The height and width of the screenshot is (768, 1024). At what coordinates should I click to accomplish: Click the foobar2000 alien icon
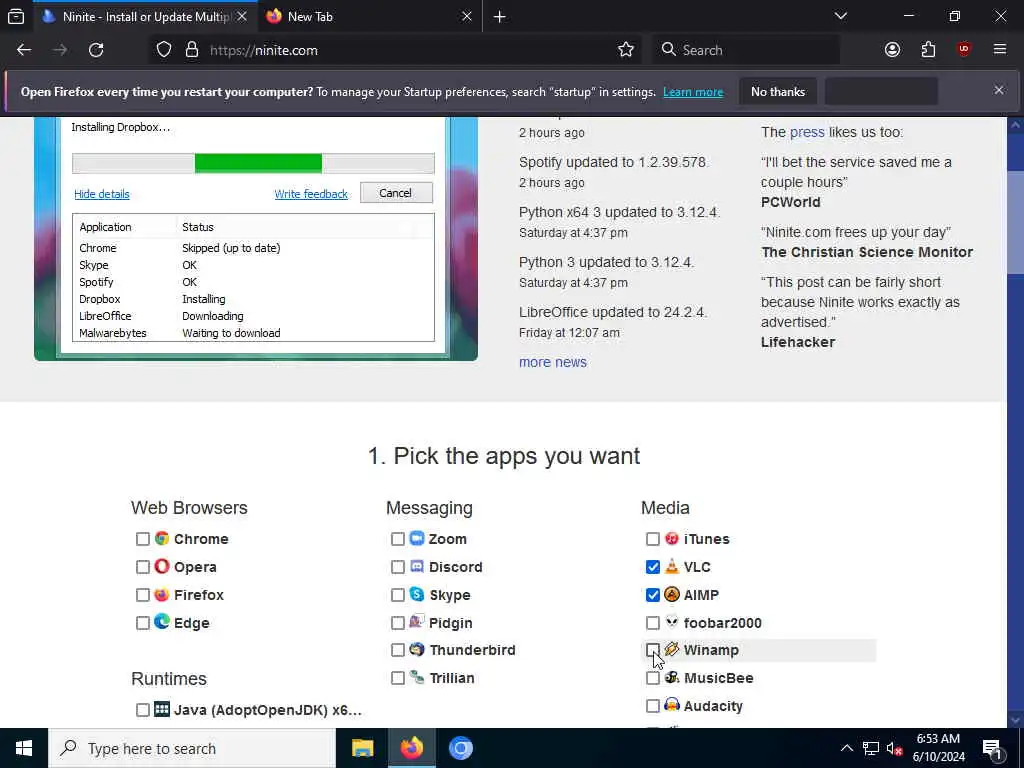[x=672, y=622]
